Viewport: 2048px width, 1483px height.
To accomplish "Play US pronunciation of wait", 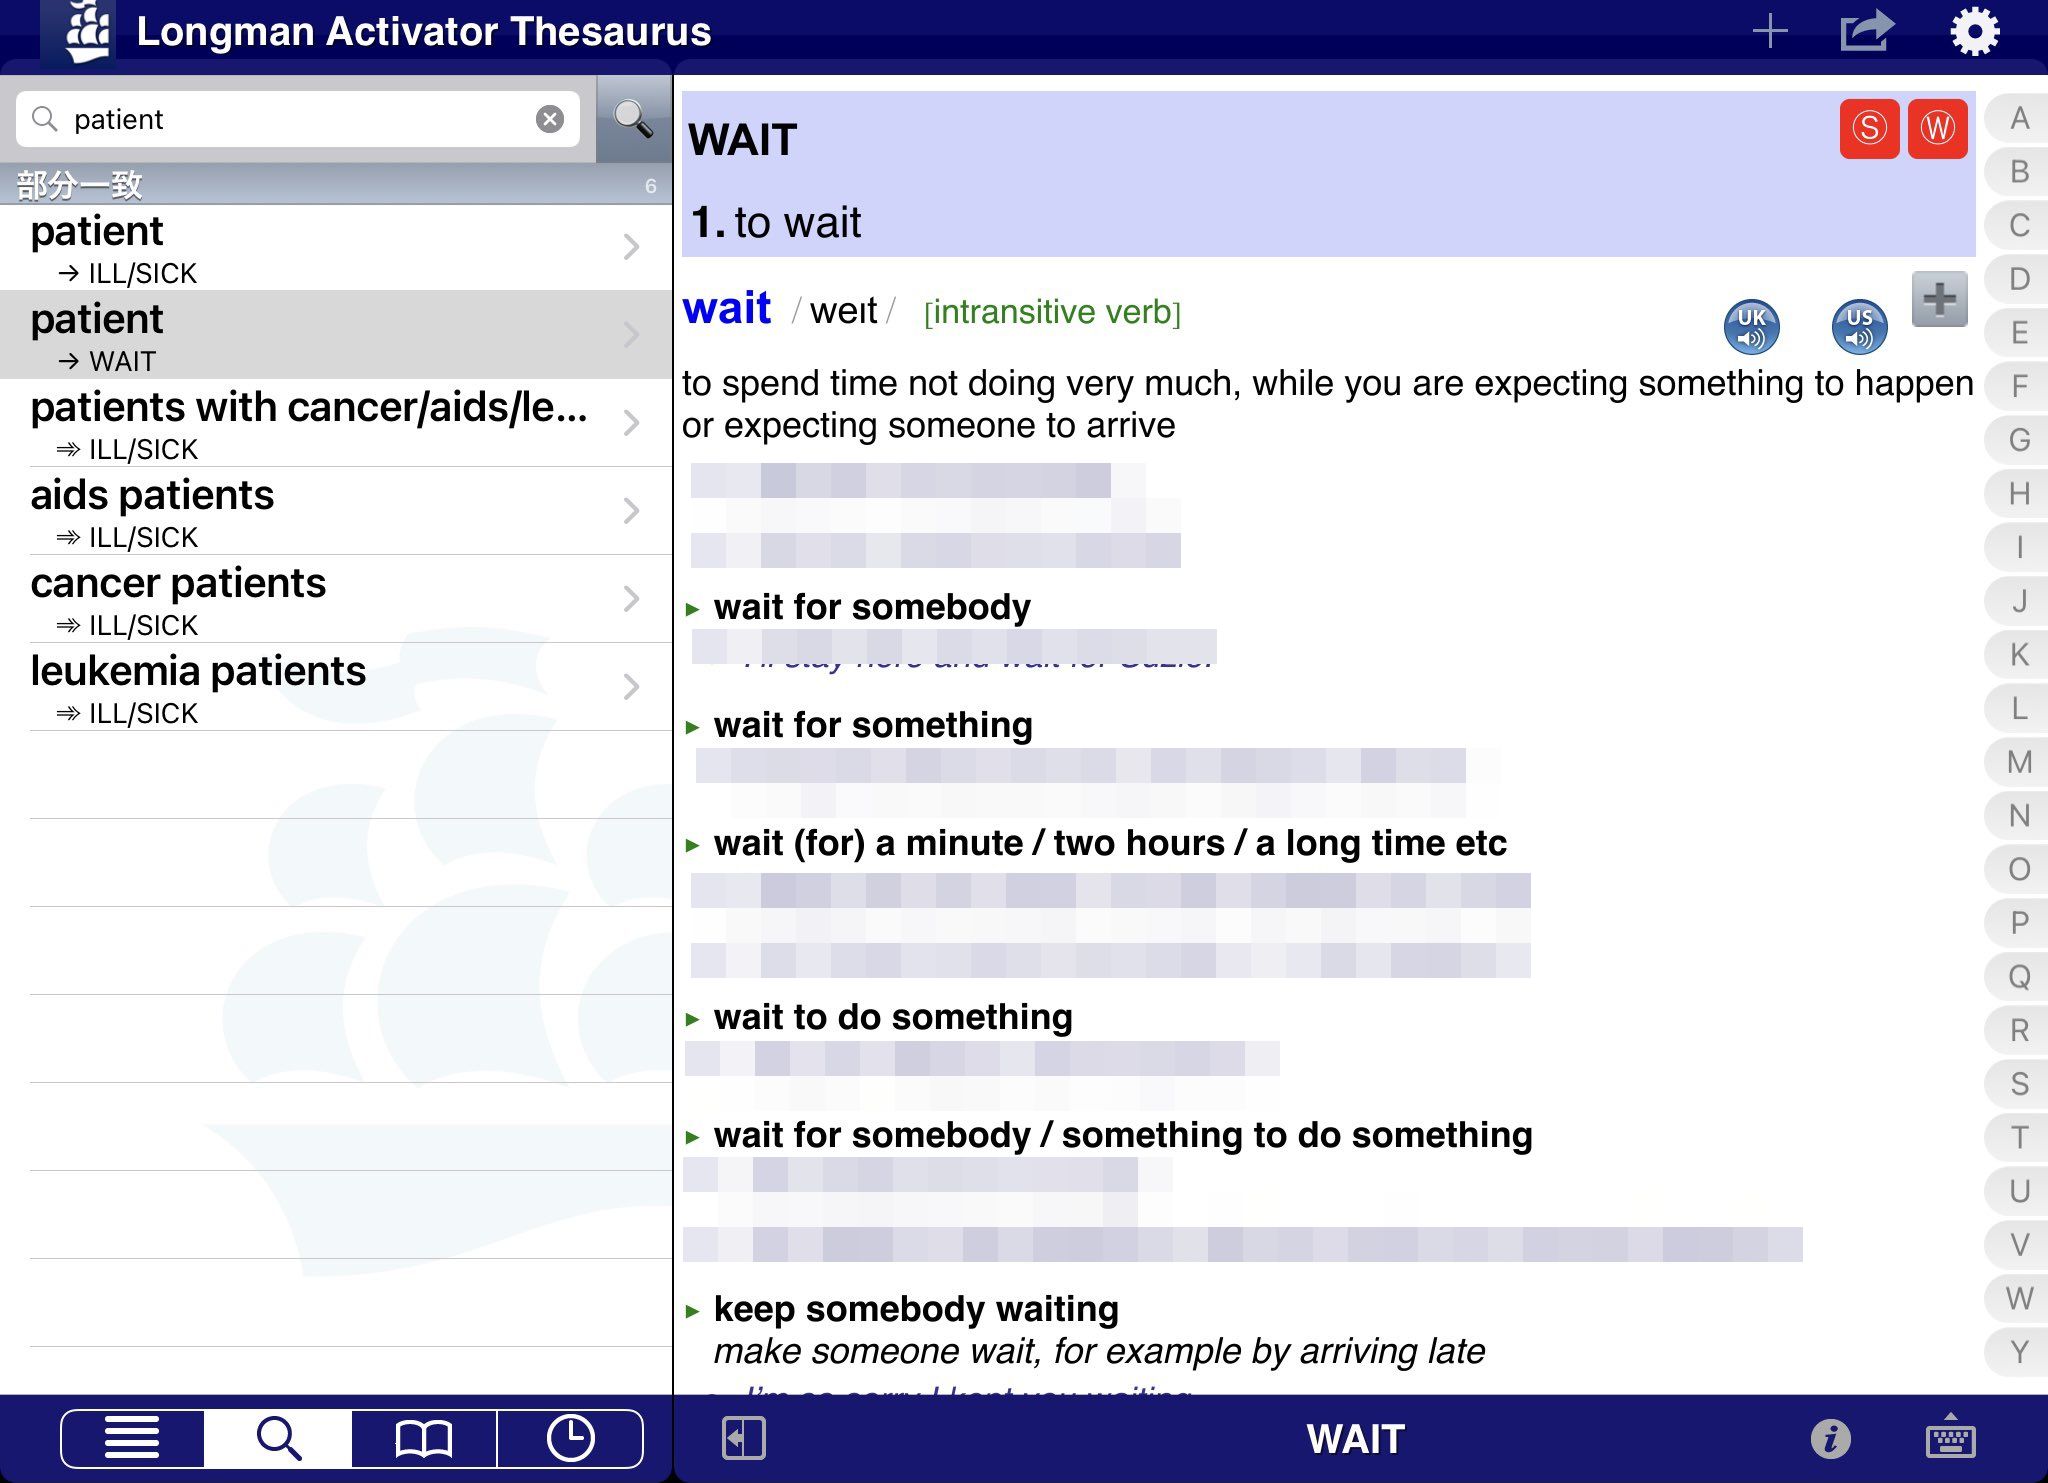I will (x=1859, y=327).
